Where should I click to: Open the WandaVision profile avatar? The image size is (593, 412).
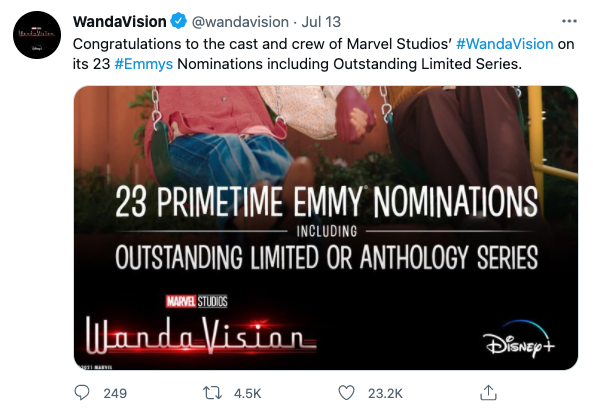[x=37, y=35]
